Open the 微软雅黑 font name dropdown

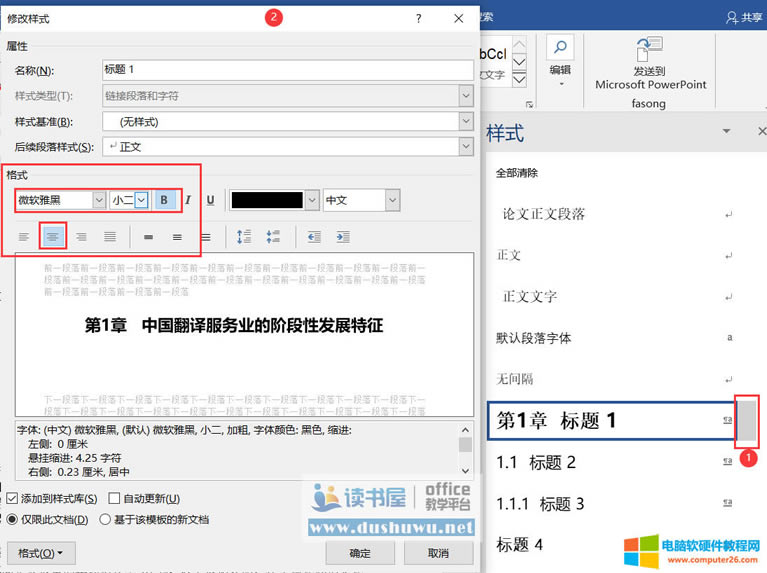coord(98,200)
